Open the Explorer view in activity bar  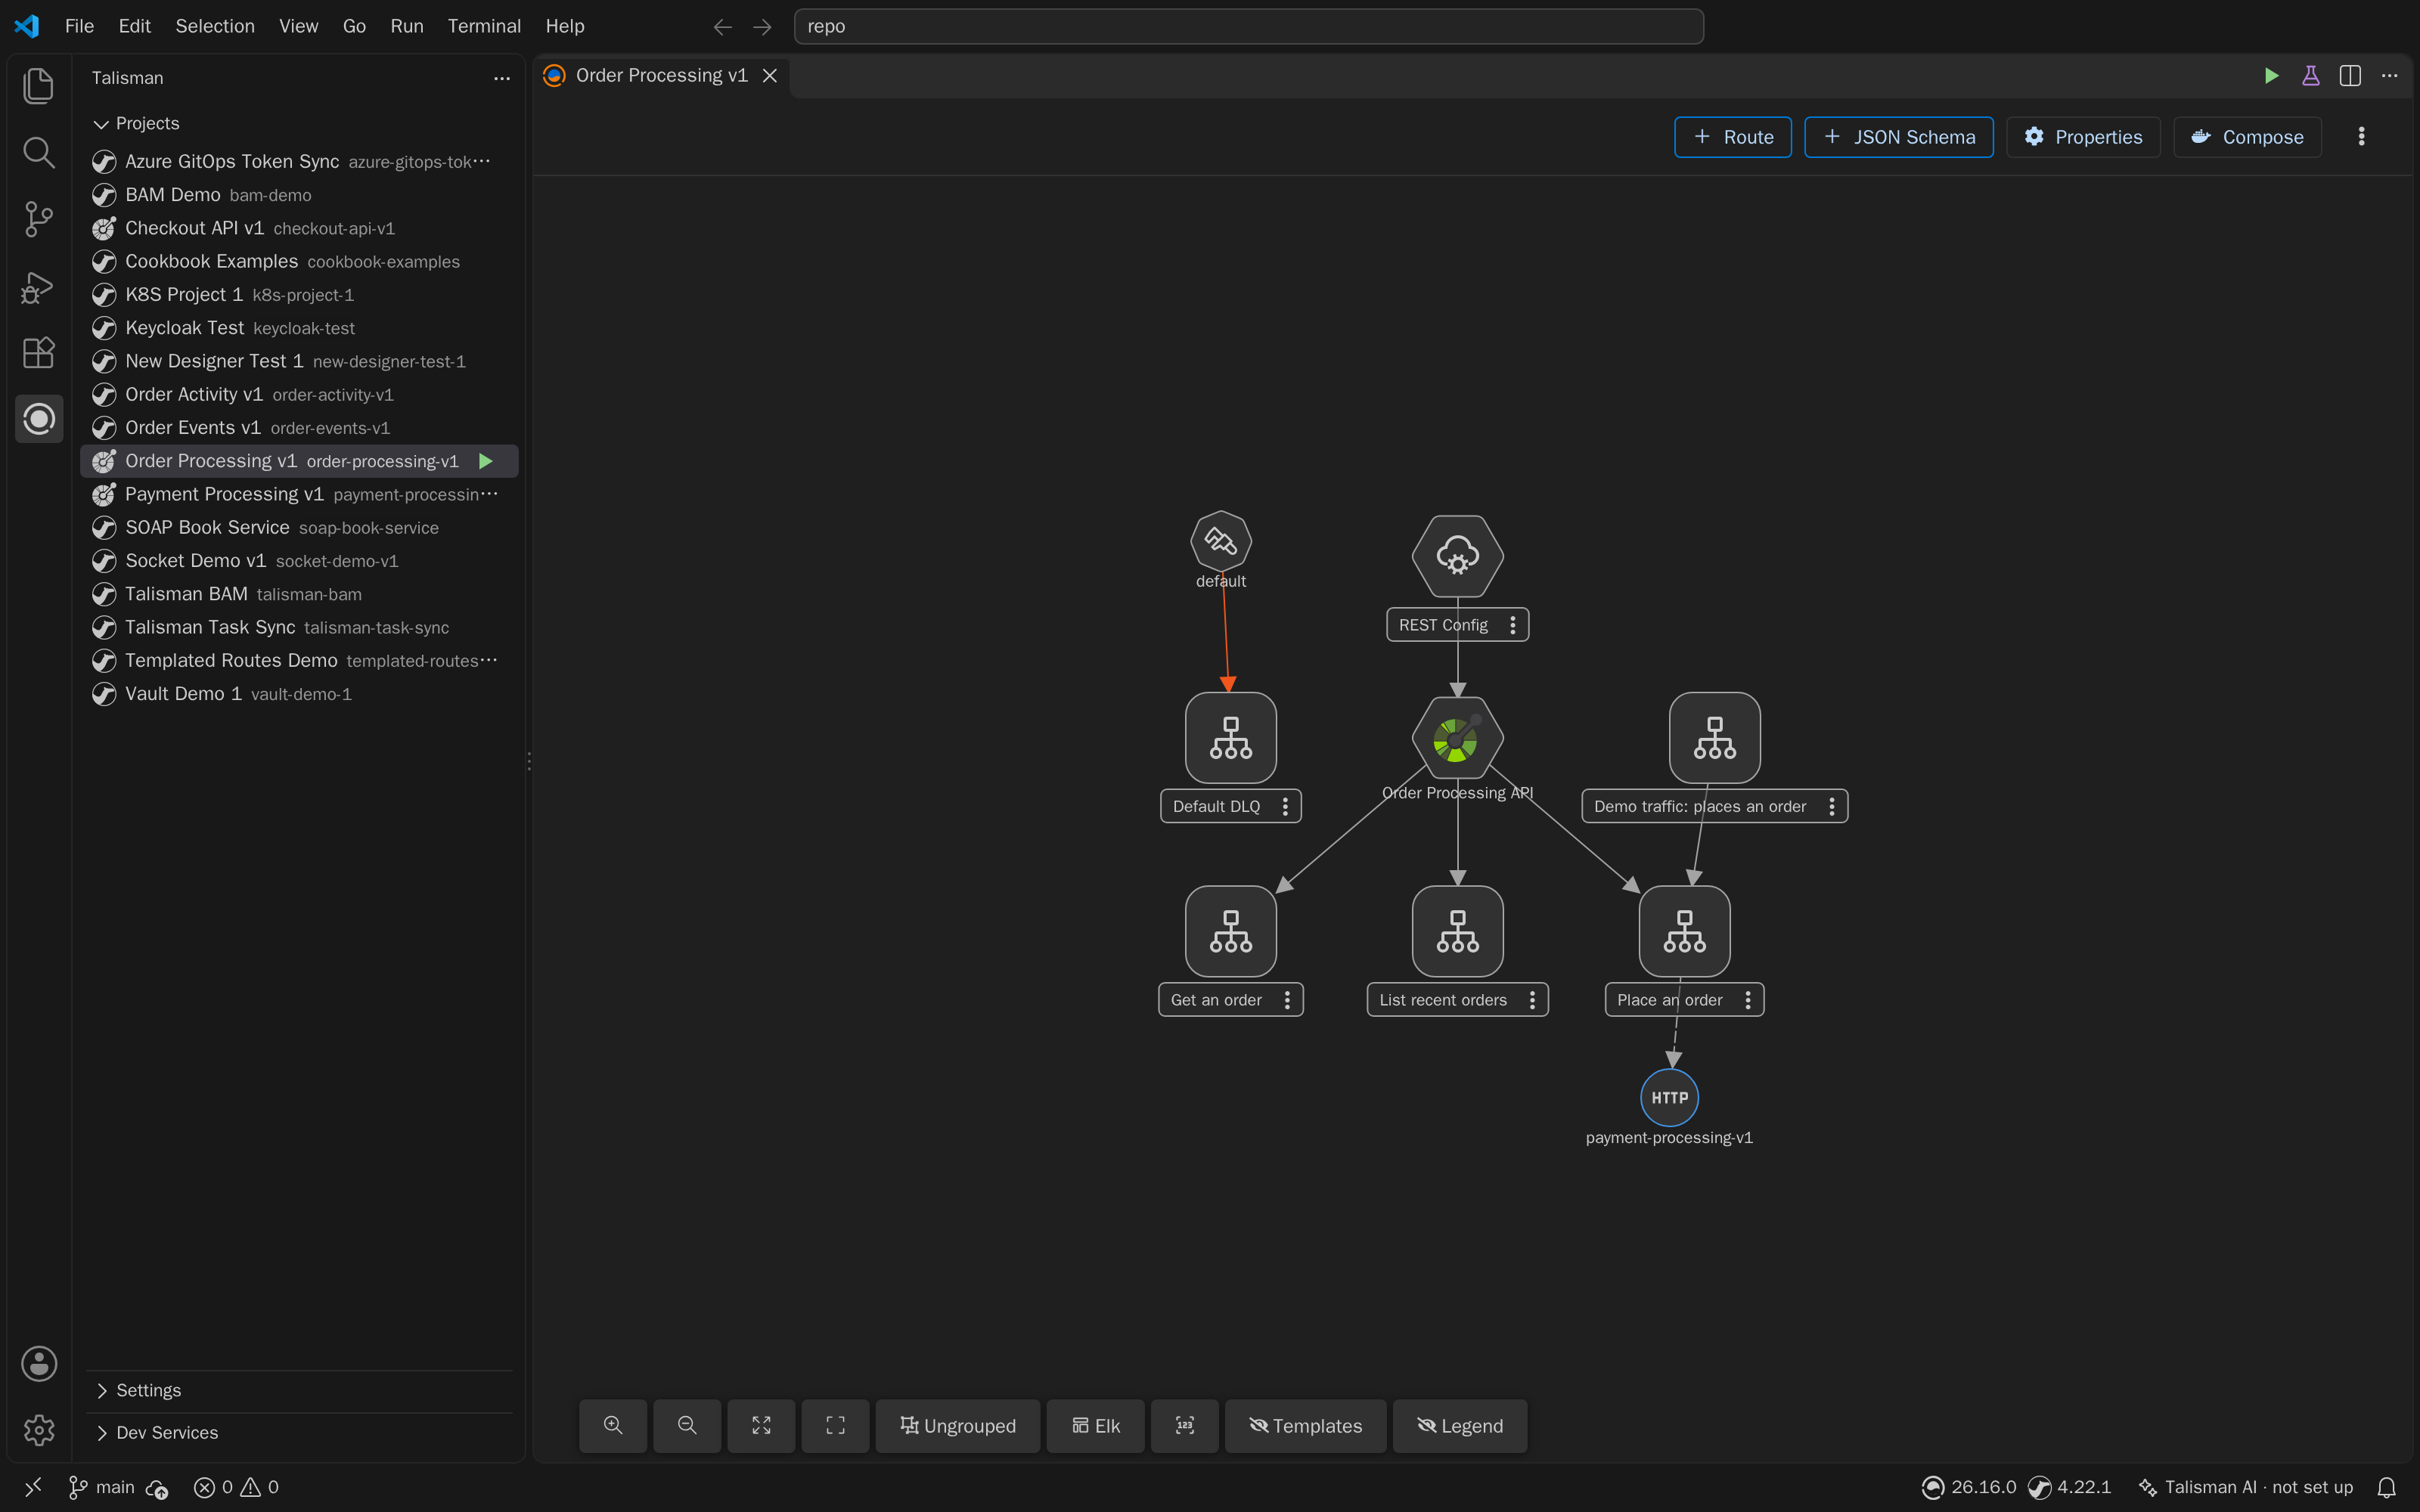click(38, 86)
